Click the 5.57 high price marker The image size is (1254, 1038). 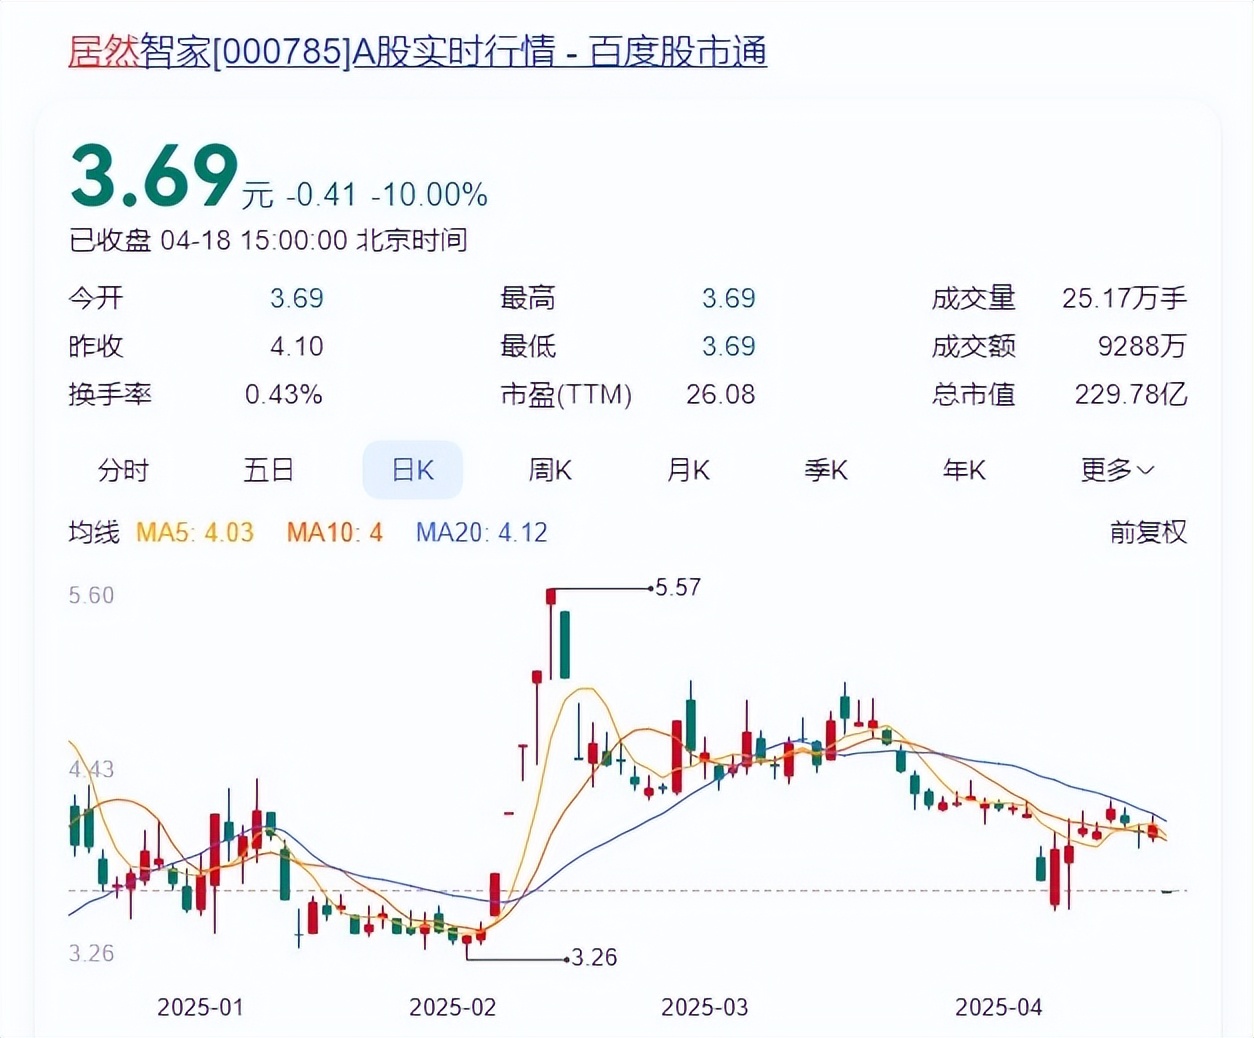[679, 588]
